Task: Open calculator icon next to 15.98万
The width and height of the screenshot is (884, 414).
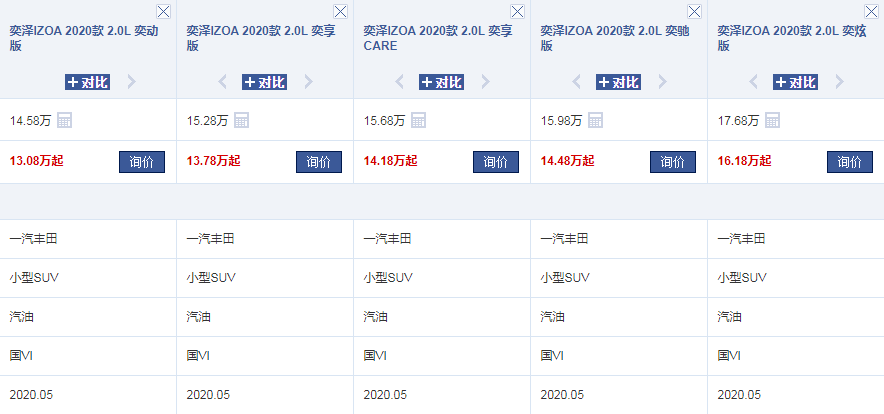Action: point(595,120)
